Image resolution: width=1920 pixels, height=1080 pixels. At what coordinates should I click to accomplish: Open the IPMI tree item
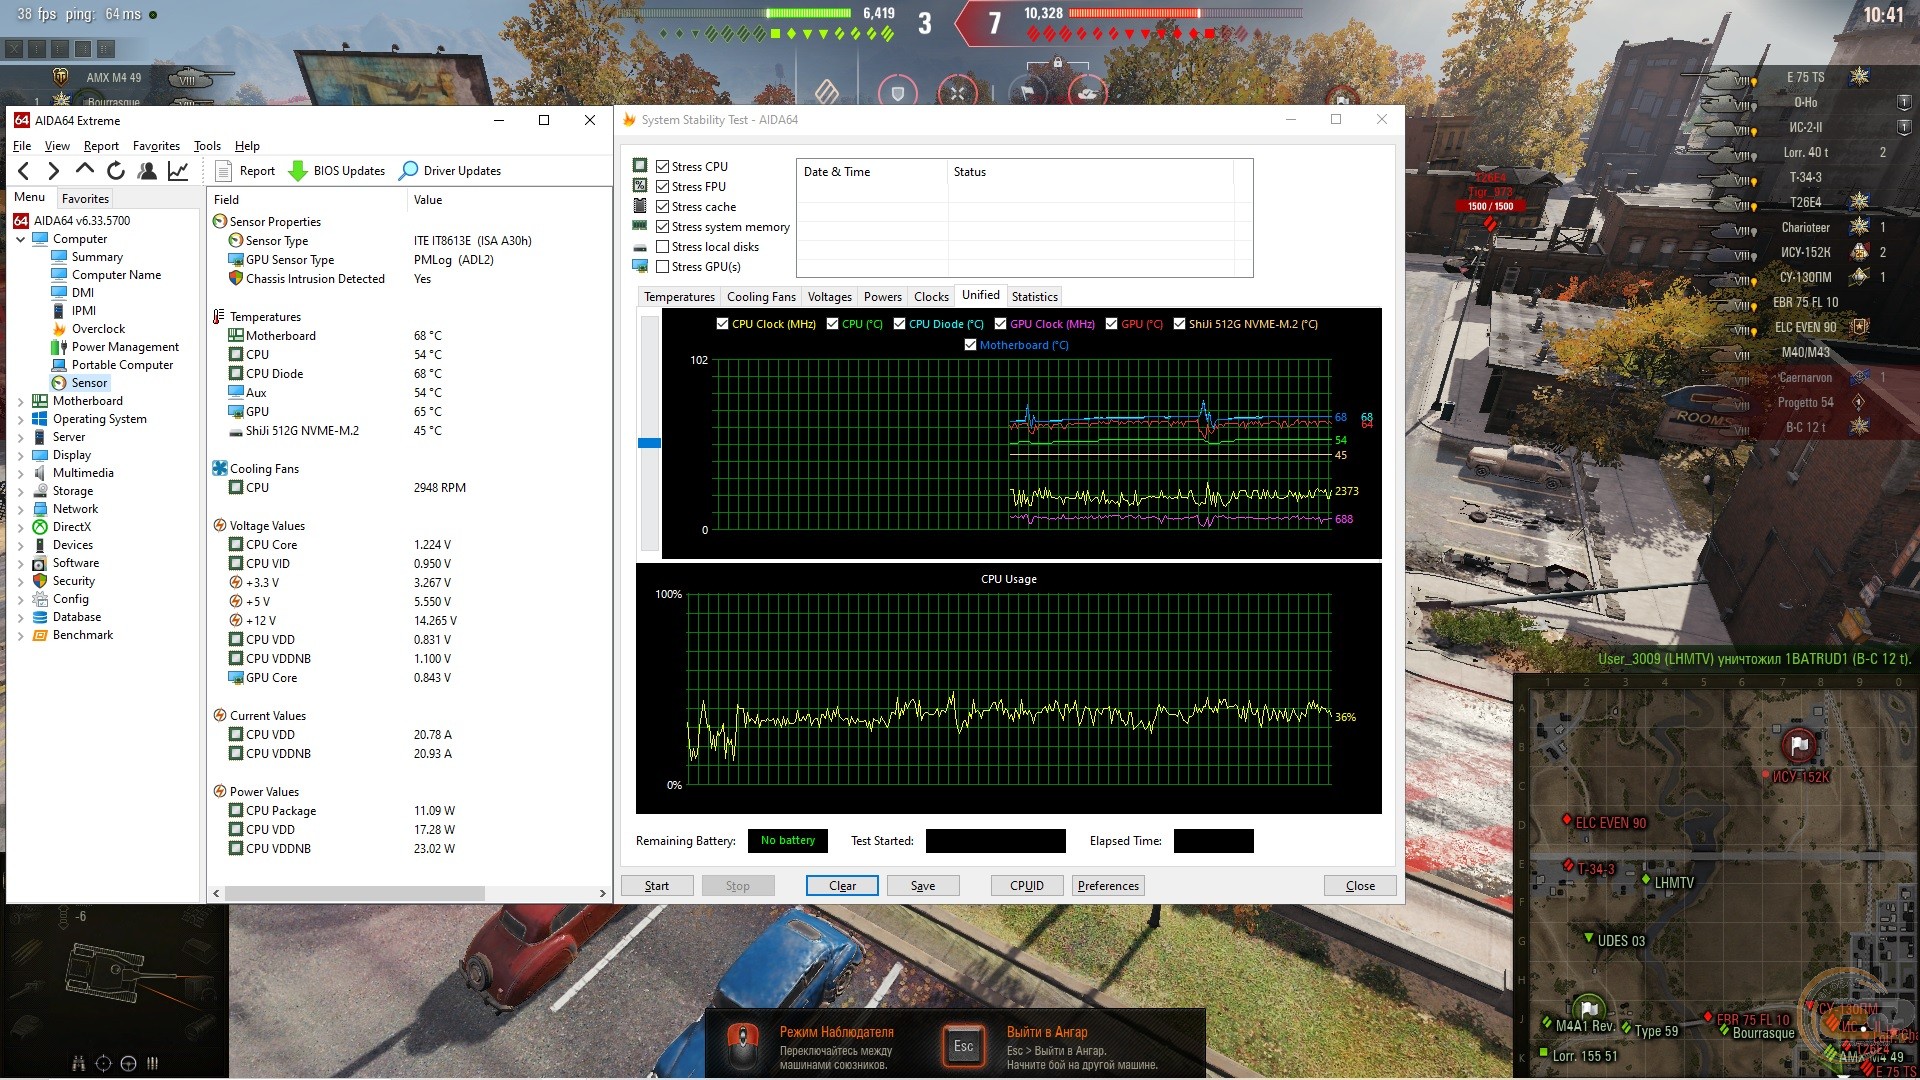(x=74, y=311)
